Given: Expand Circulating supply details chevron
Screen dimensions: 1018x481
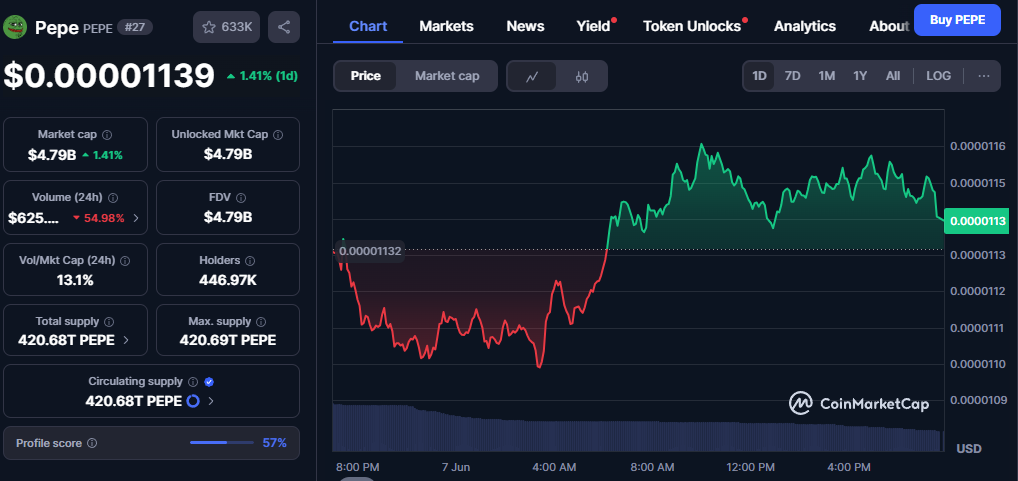Looking at the screenshot, I should pos(210,401).
